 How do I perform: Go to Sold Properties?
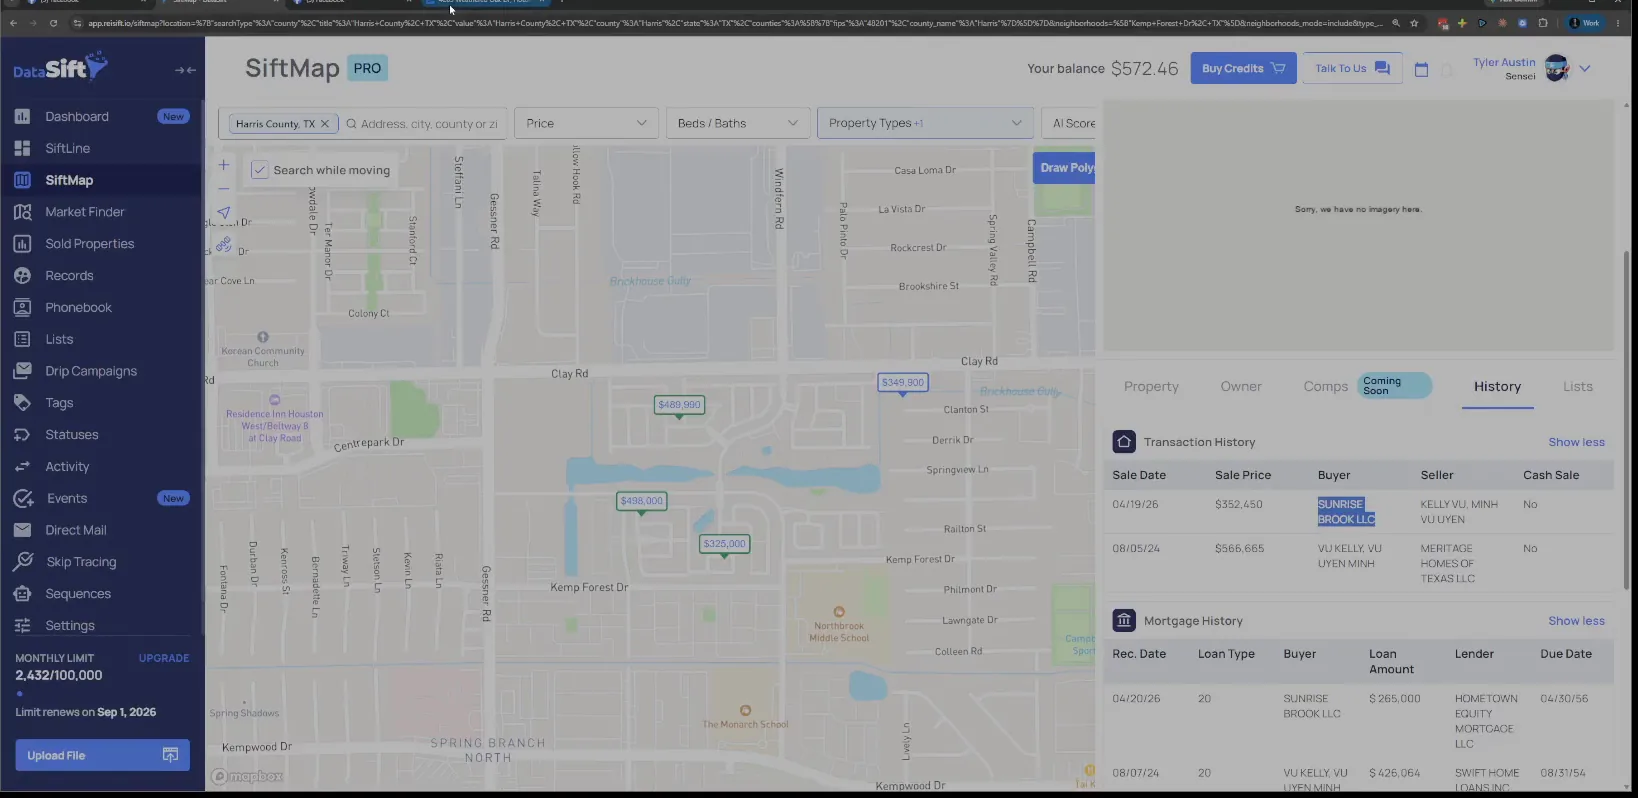coord(89,244)
